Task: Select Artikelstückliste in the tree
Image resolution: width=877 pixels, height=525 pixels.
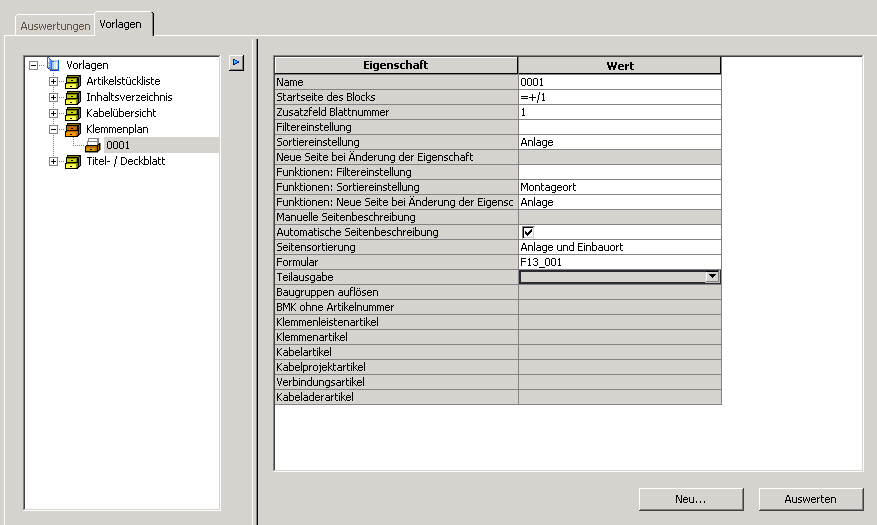Action: [x=123, y=81]
